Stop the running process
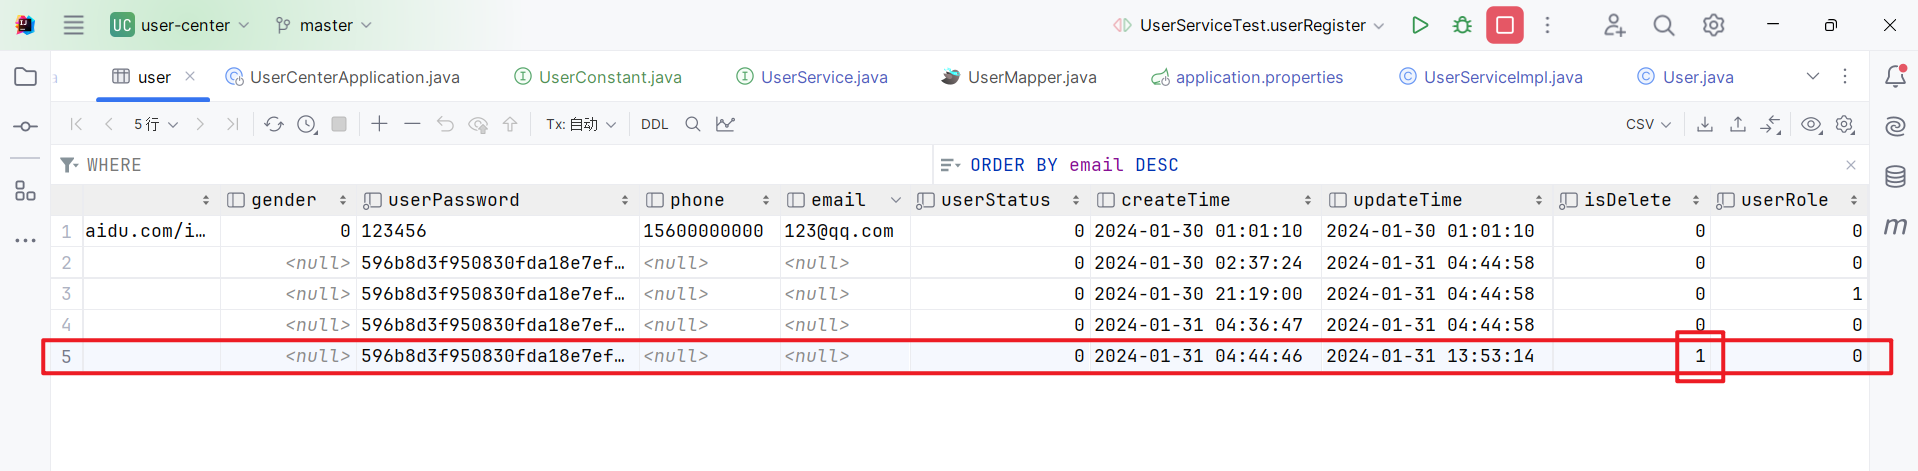 coord(1504,25)
